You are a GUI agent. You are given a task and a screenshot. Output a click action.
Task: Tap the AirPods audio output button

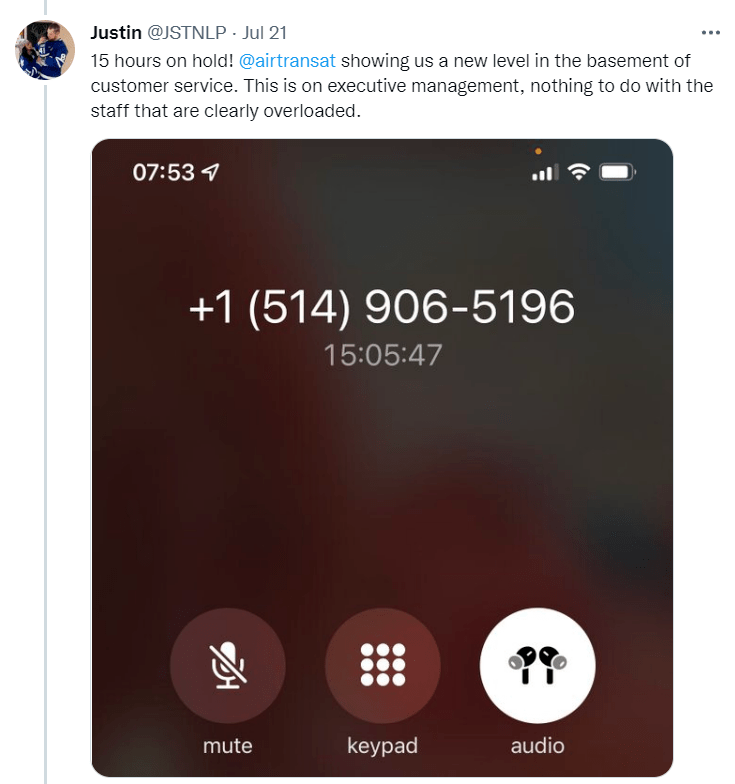click(538, 666)
